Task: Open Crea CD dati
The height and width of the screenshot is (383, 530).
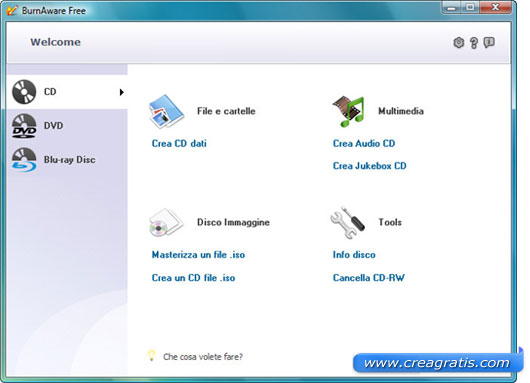Action: coord(179,143)
